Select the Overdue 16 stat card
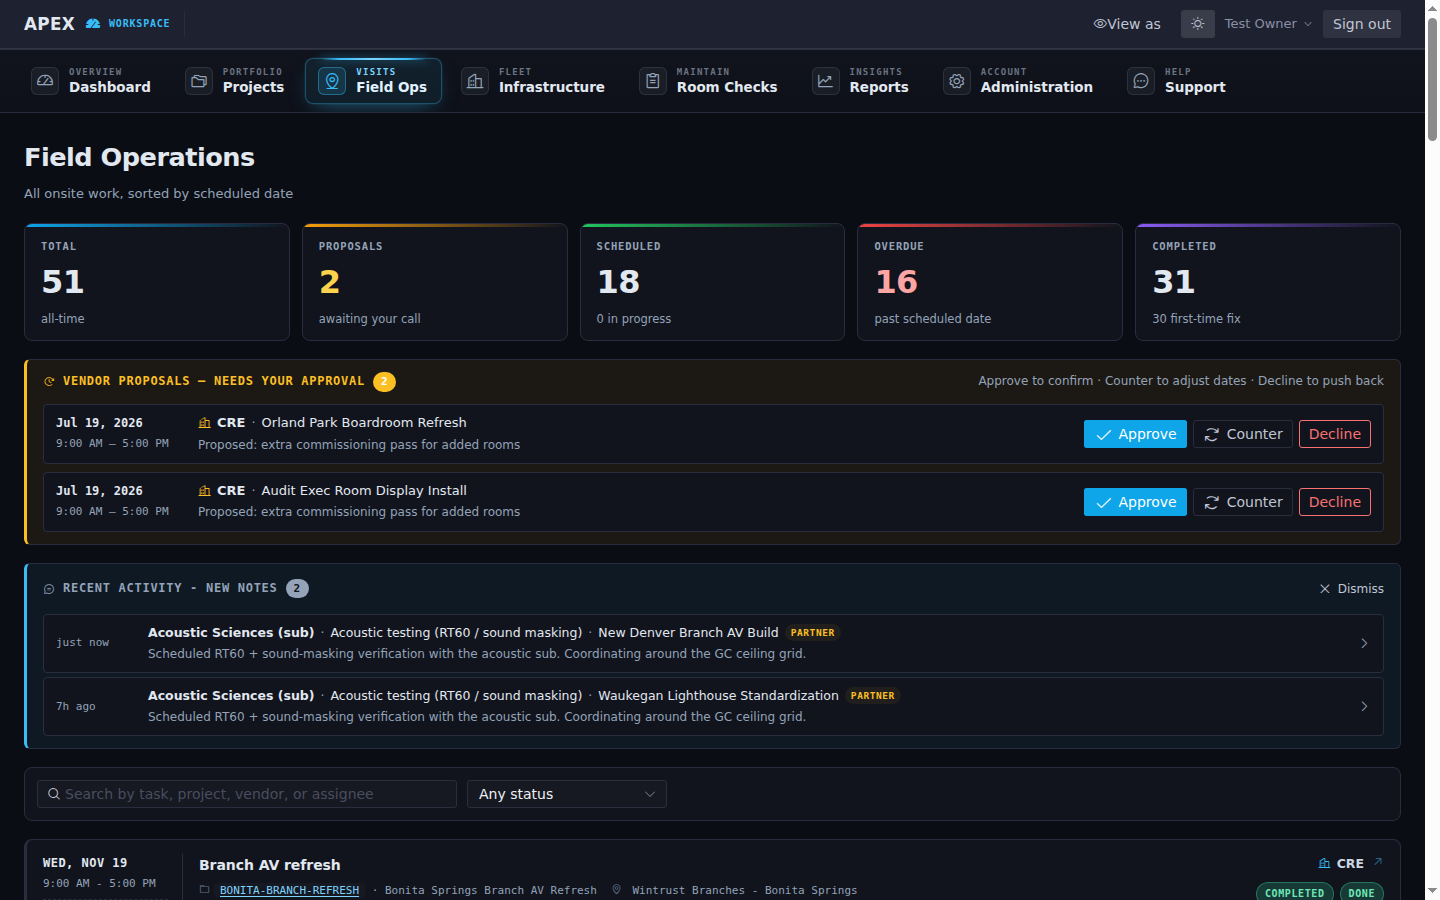The image size is (1440, 900). pos(990,282)
